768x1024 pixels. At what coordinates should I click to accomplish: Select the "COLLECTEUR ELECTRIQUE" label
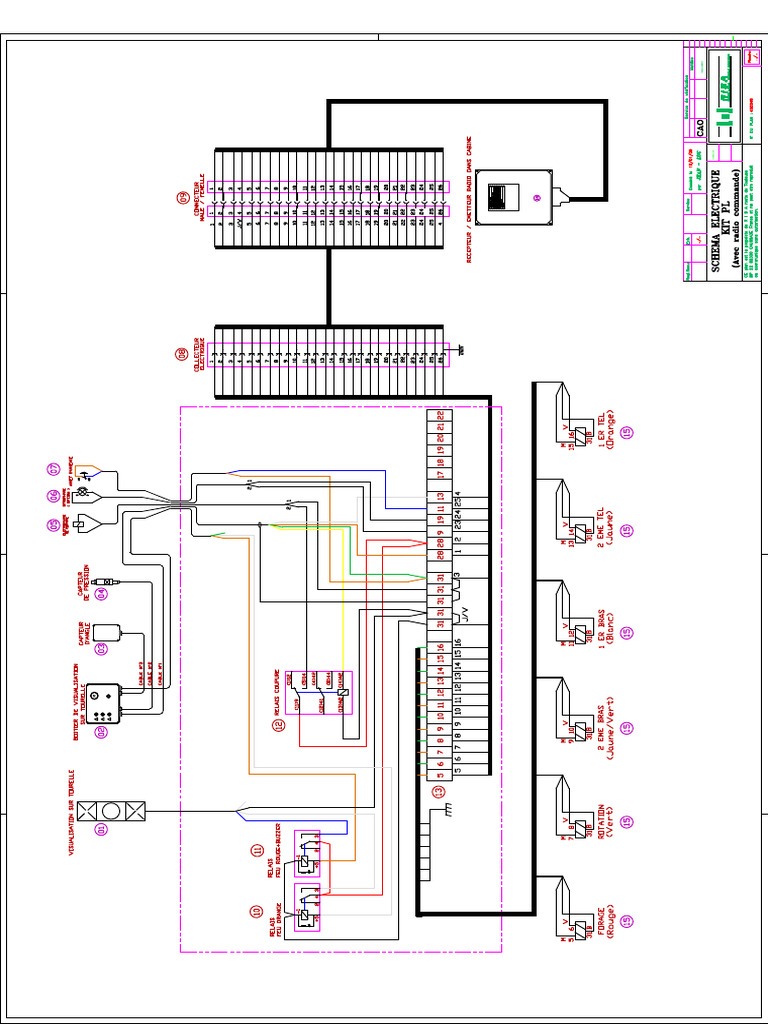pyautogui.click(x=199, y=355)
